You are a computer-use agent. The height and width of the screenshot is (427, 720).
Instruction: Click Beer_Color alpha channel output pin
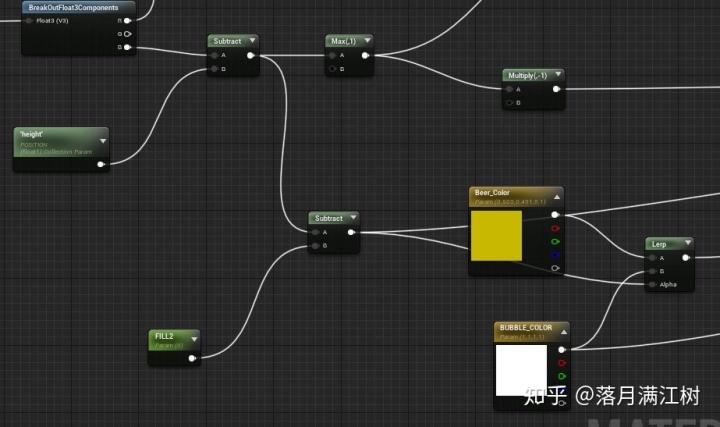click(555, 268)
